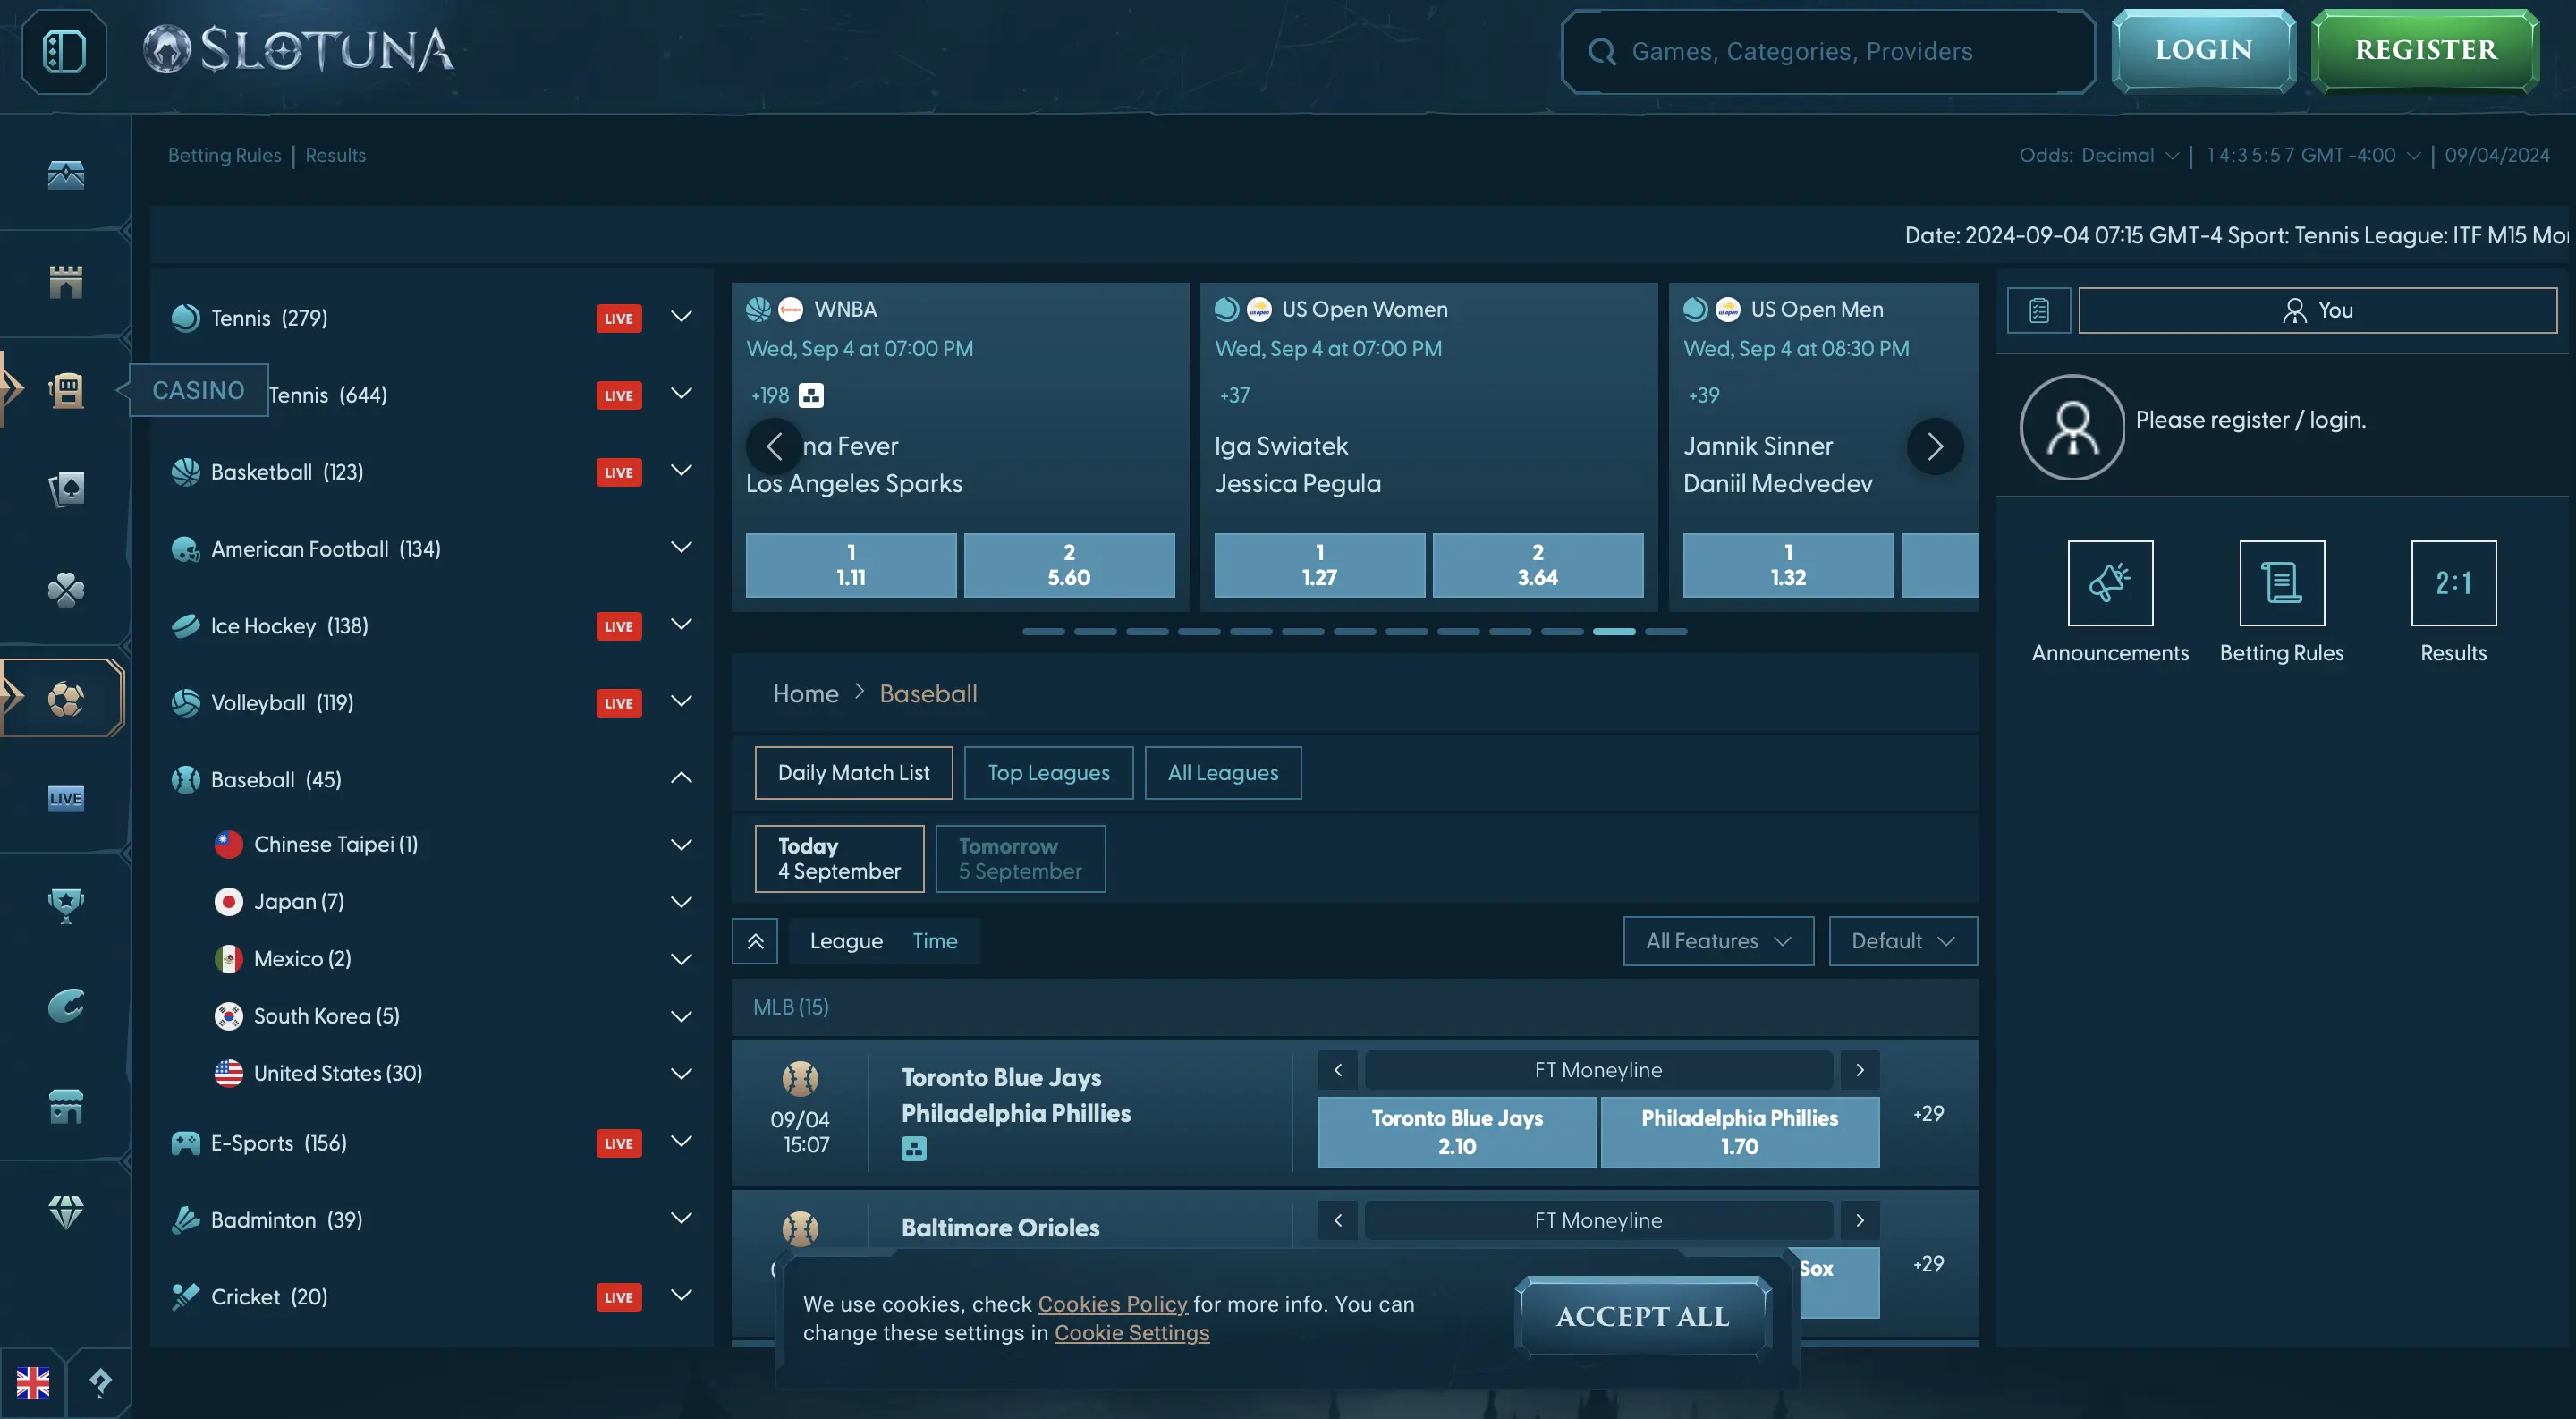Accept all cookies
Image resolution: width=2576 pixels, height=1419 pixels.
point(1642,1316)
